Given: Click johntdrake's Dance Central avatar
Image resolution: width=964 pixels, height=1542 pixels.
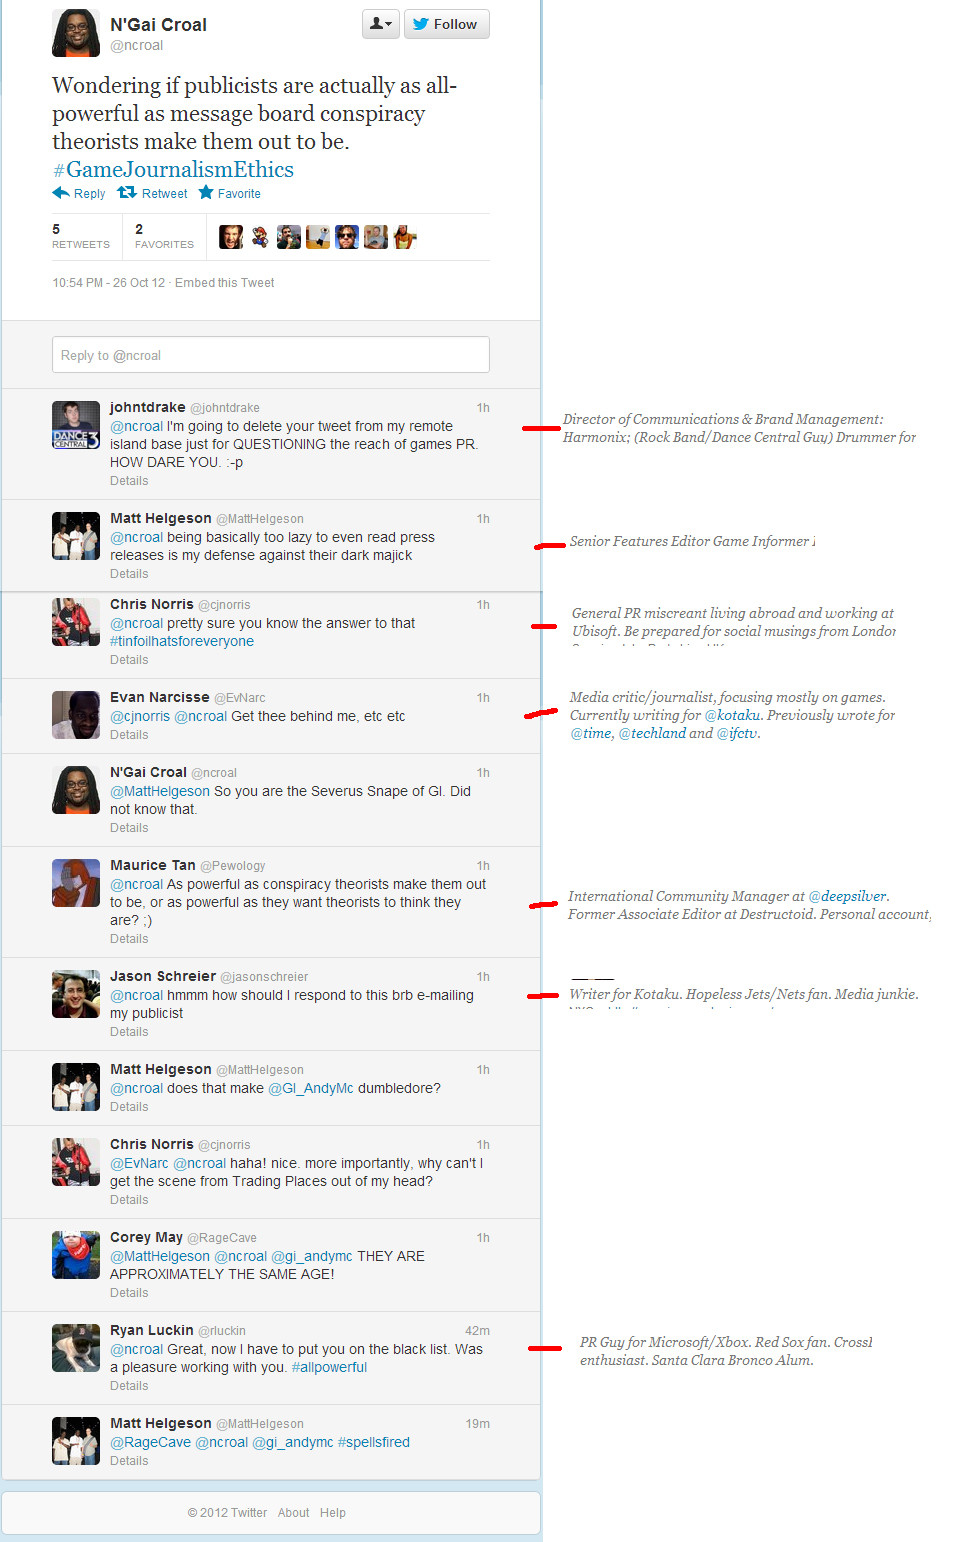Looking at the screenshot, I should [x=76, y=425].
